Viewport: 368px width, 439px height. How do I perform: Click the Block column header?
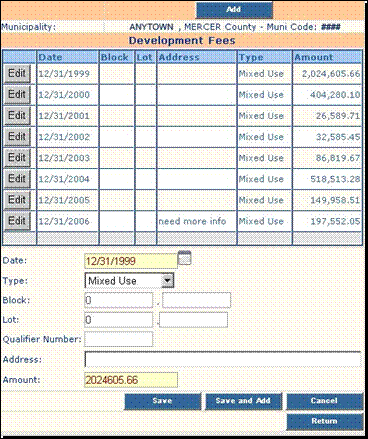click(x=117, y=57)
